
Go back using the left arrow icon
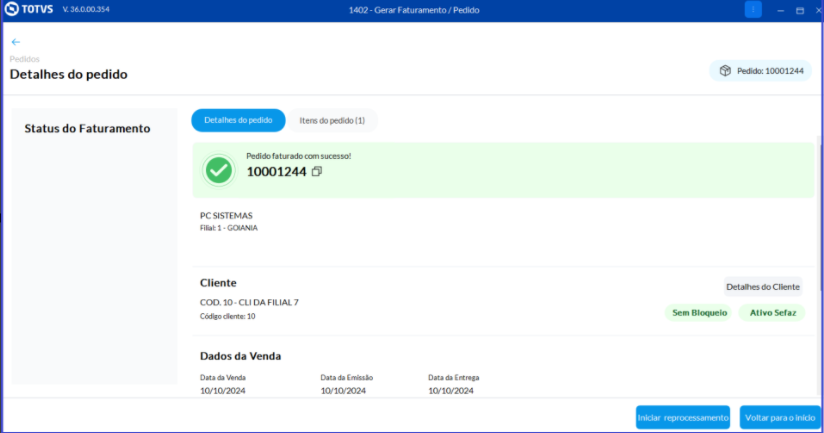pyautogui.click(x=16, y=42)
